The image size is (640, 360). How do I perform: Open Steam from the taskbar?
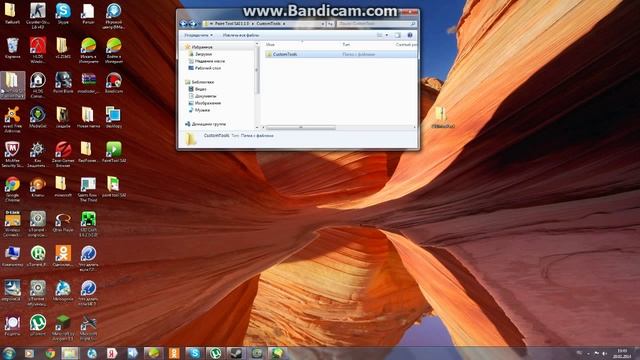236,353
